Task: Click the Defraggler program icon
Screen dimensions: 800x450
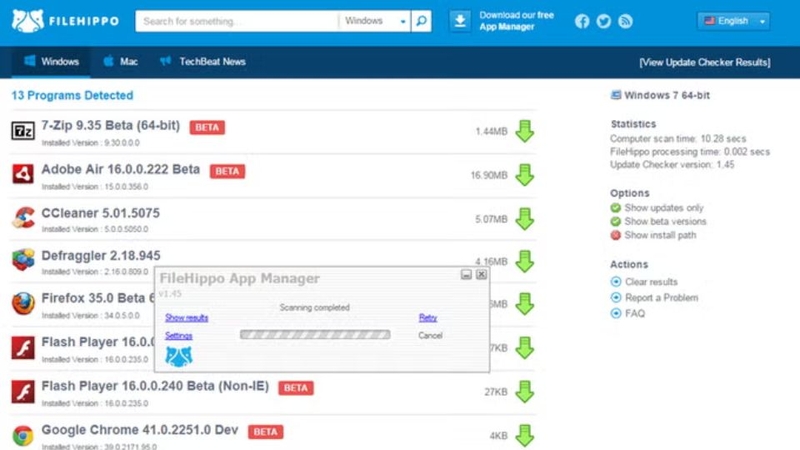Action: pyautogui.click(x=23, y=260)
